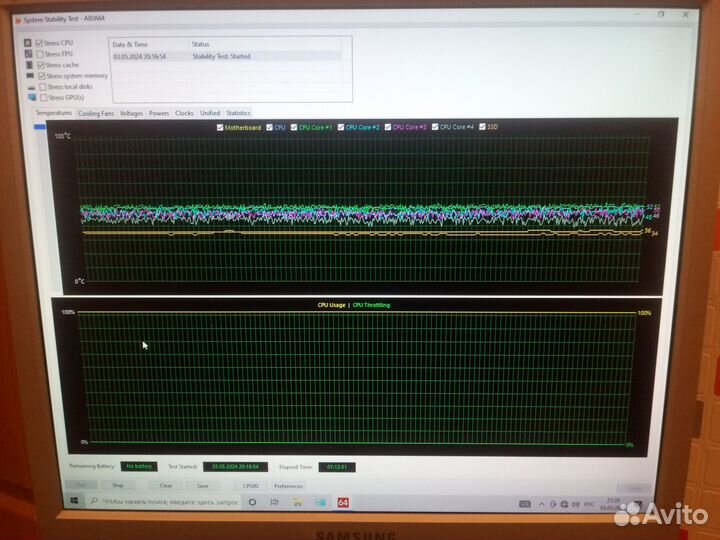Click the CPU chip icon beside Stress CPU
720x540 pixels.
coord(28,43)
